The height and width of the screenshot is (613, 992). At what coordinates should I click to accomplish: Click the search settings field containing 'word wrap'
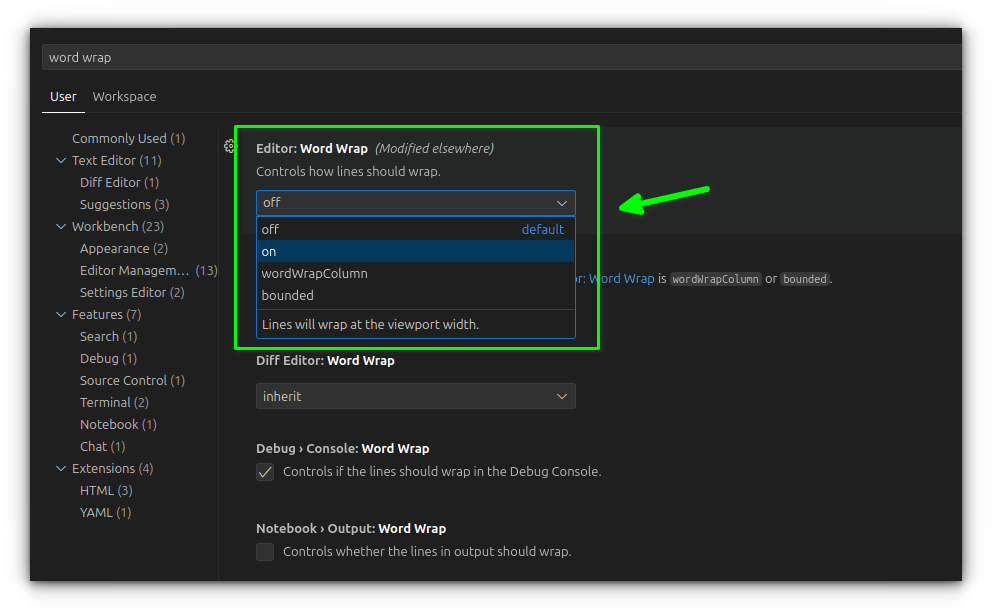(500, 57)
